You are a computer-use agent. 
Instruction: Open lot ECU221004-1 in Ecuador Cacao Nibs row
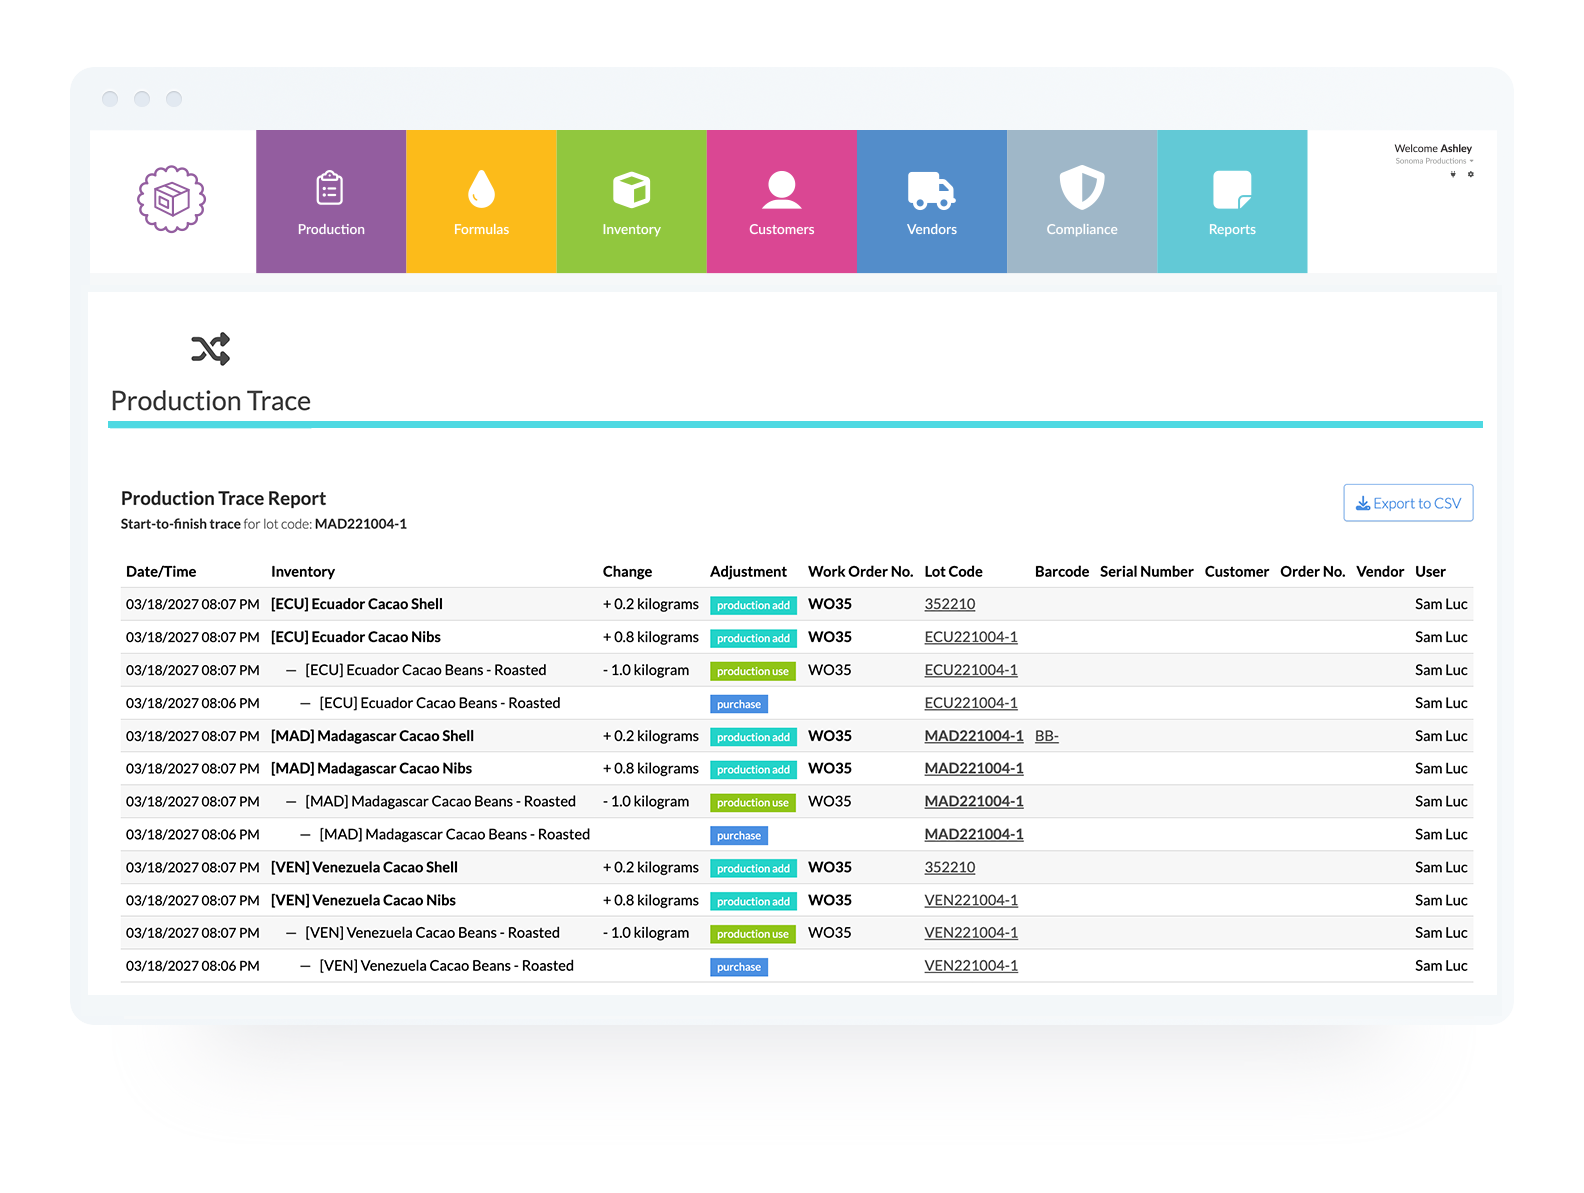pos(971,637)
